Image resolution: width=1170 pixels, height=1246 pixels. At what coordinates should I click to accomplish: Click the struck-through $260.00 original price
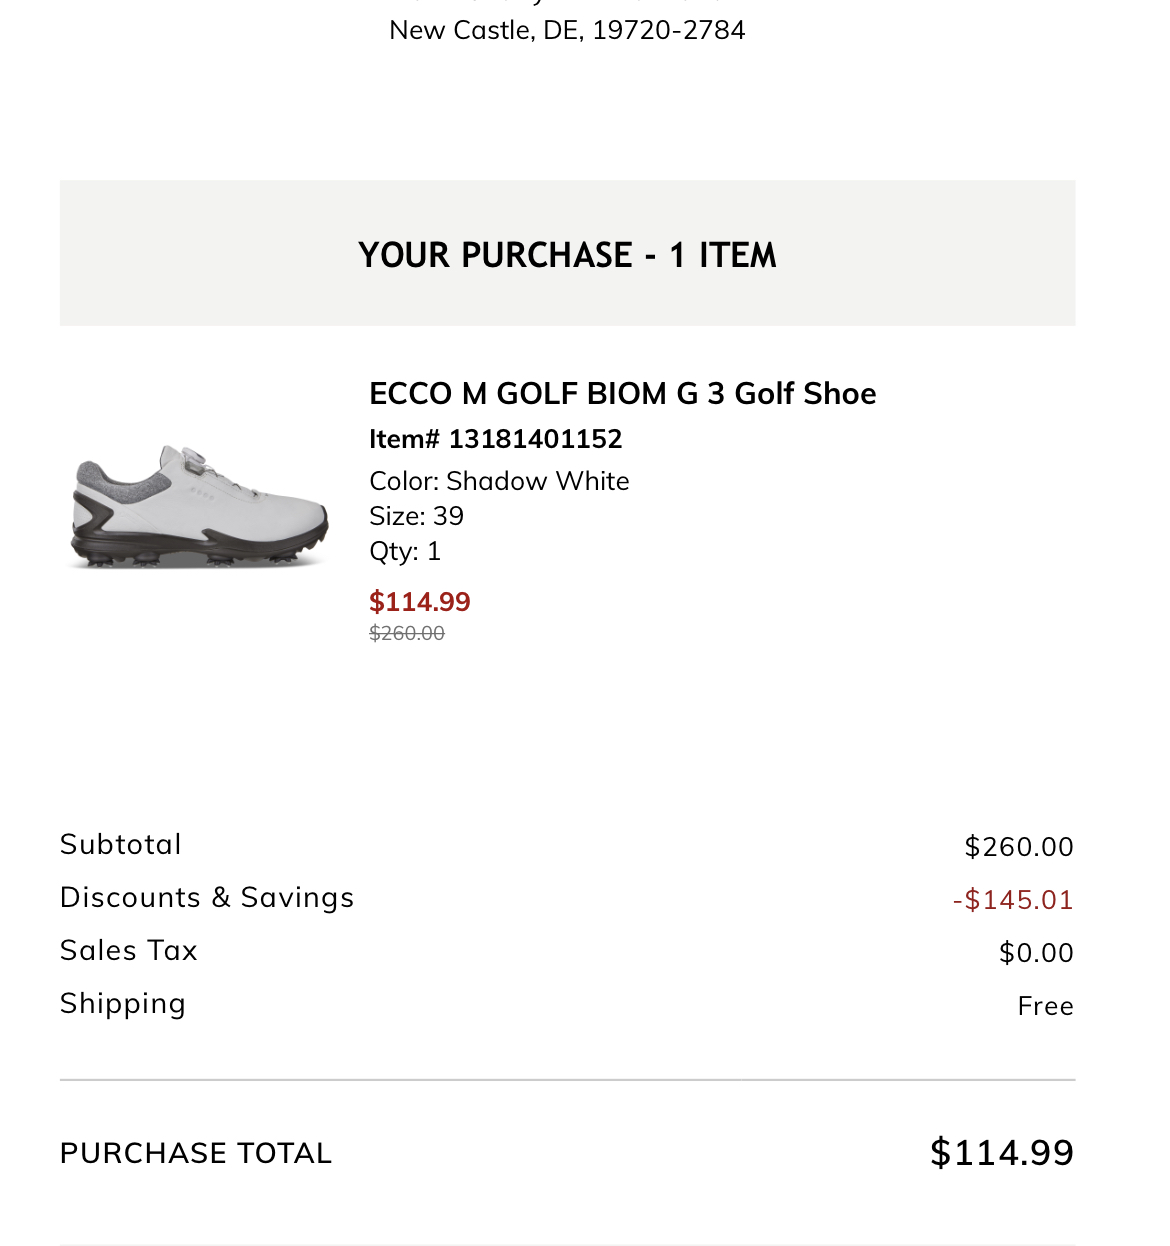pyautogui.click(x=407, y=633)
